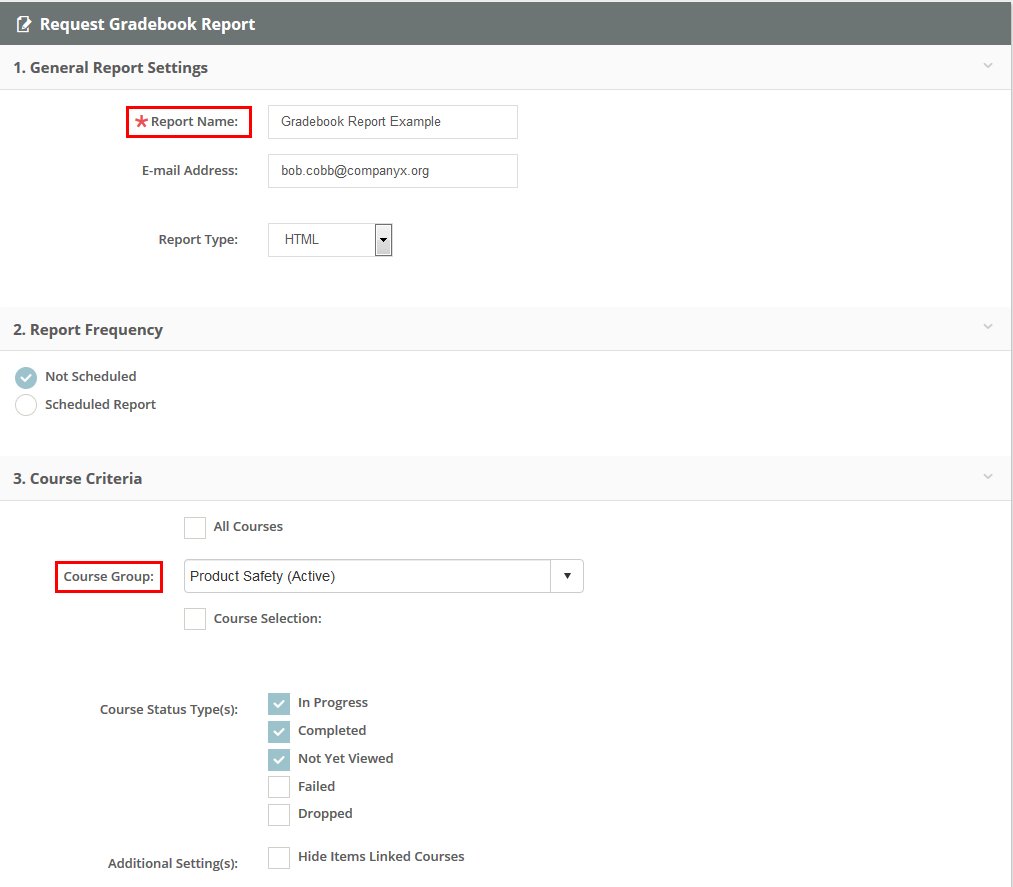Click the E-mail Address input field
Viewport: 1013px width, 887px height.
tap(392, 171)
